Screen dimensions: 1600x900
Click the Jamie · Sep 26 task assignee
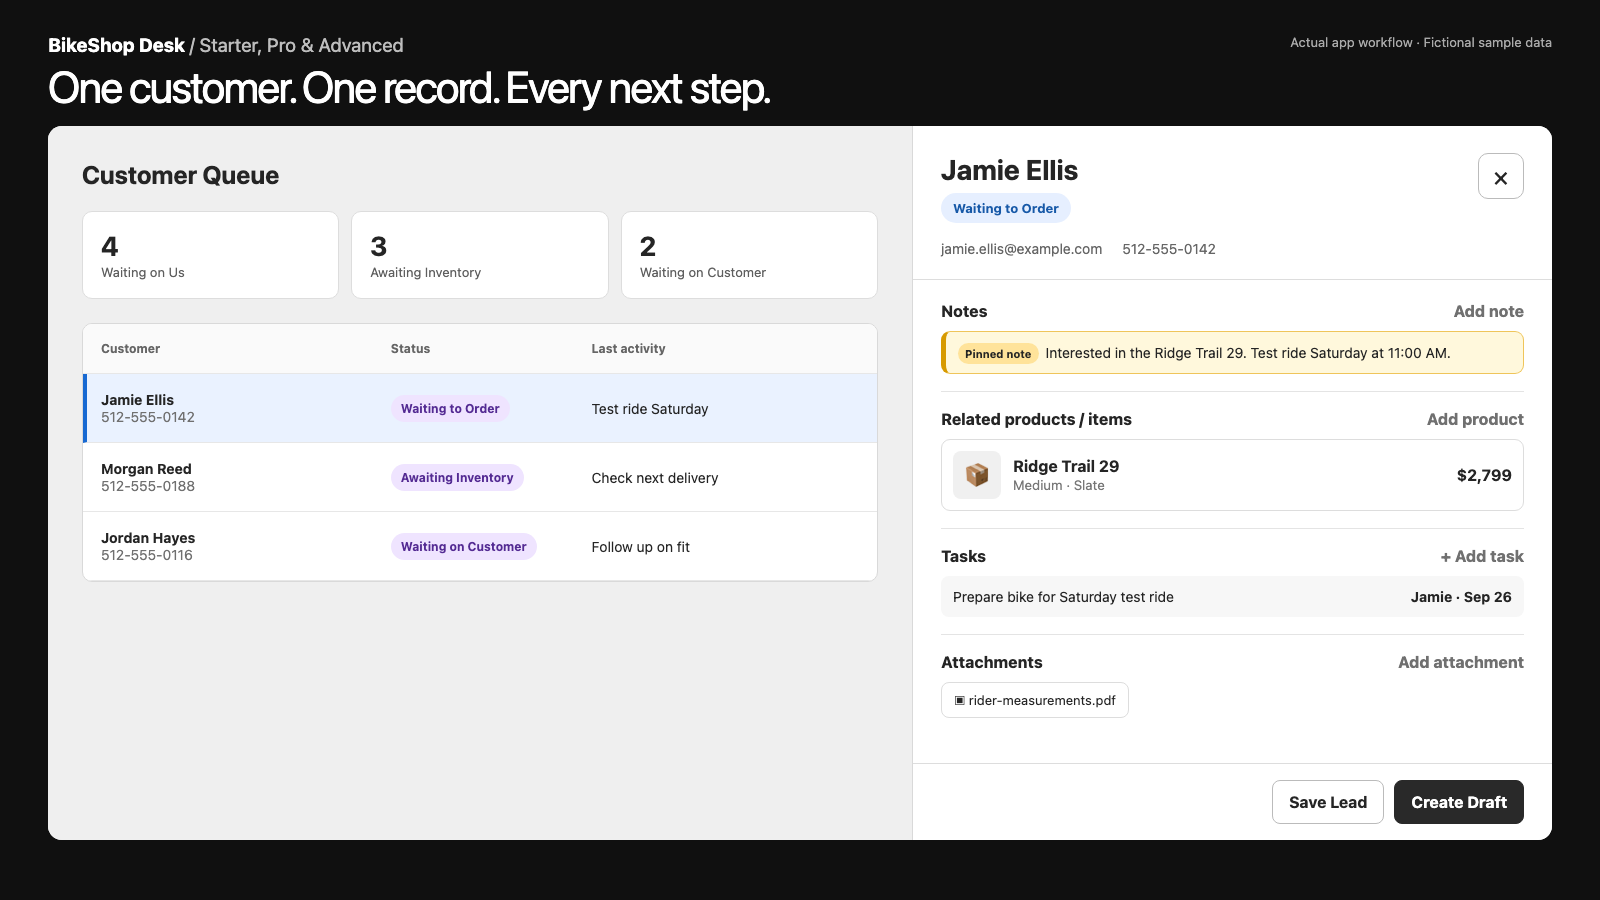tap(1460, 597)
